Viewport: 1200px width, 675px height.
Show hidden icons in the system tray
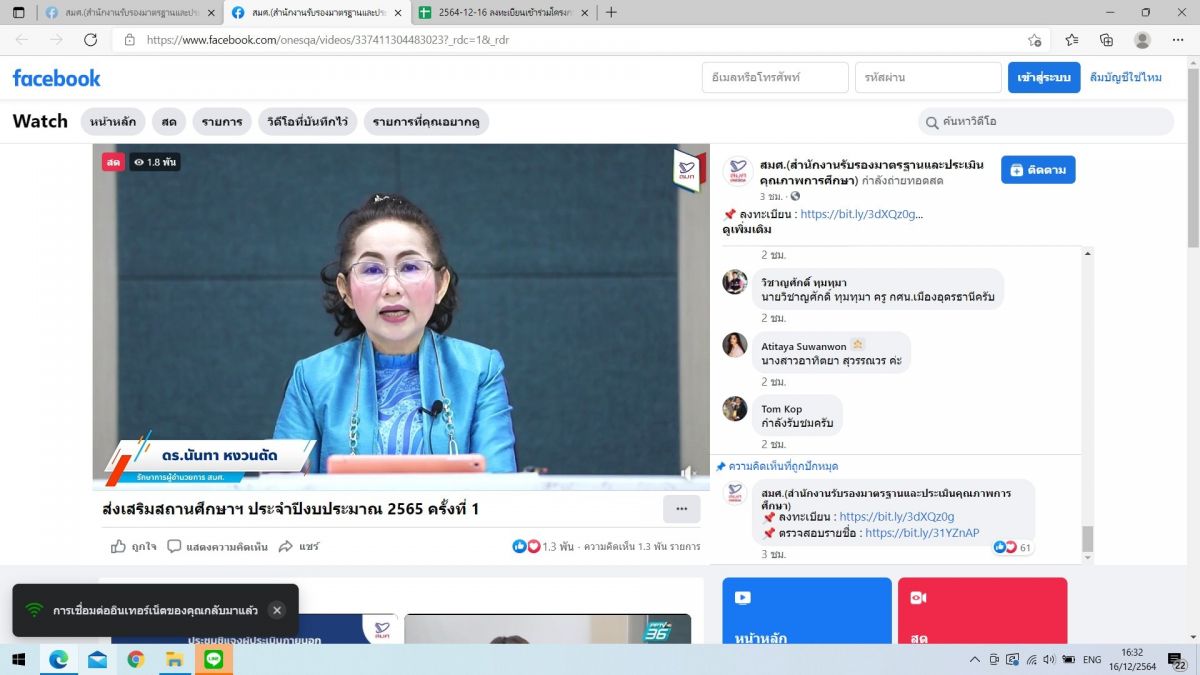(x=975, y=660)
